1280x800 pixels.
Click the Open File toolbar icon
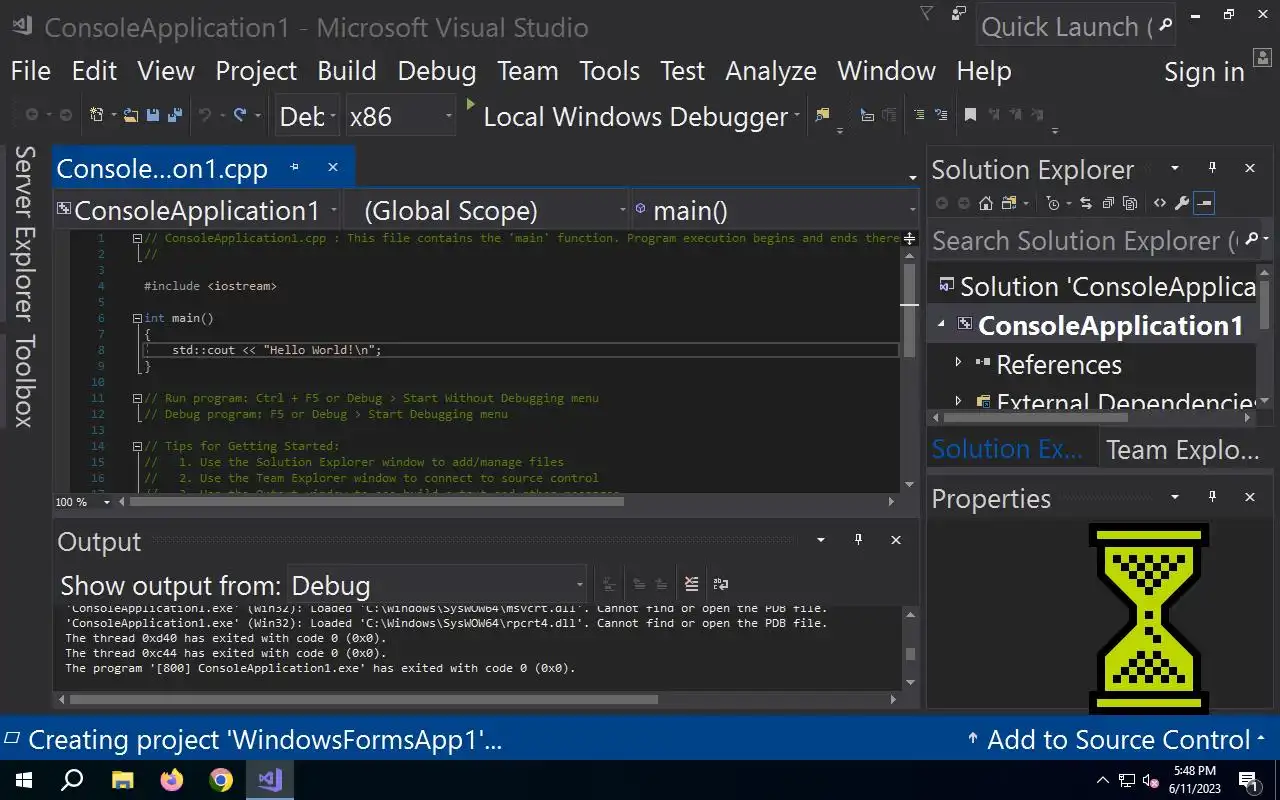click(130, 116)
